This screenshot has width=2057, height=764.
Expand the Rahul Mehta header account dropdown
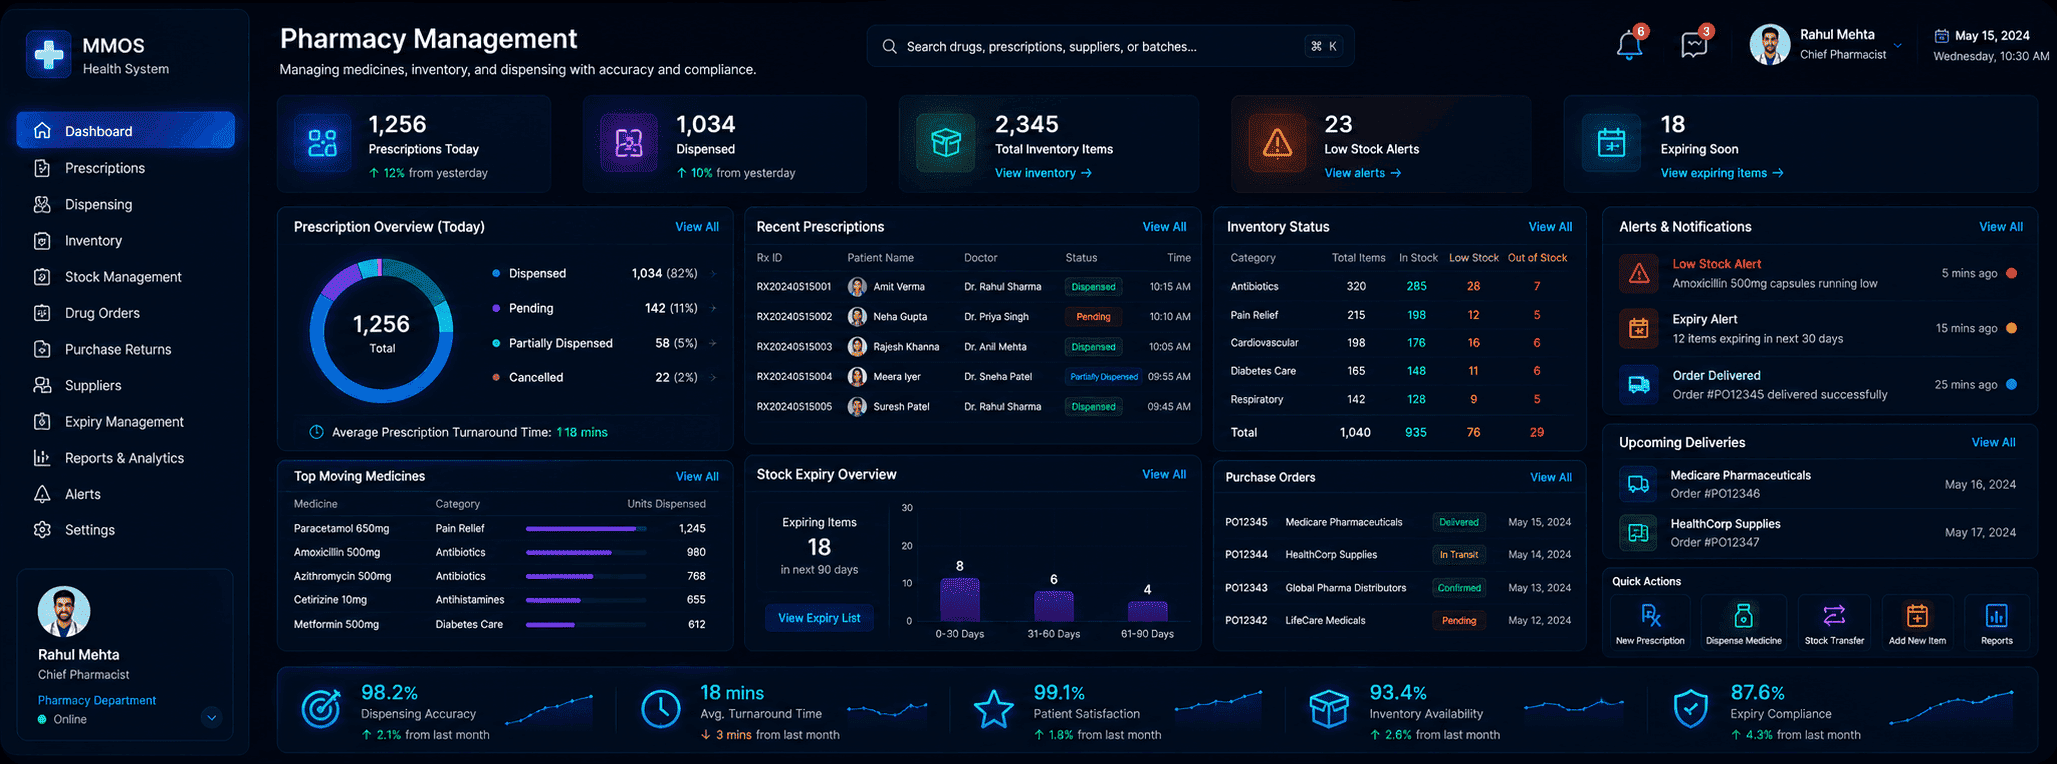click(x=1898, y=46)
